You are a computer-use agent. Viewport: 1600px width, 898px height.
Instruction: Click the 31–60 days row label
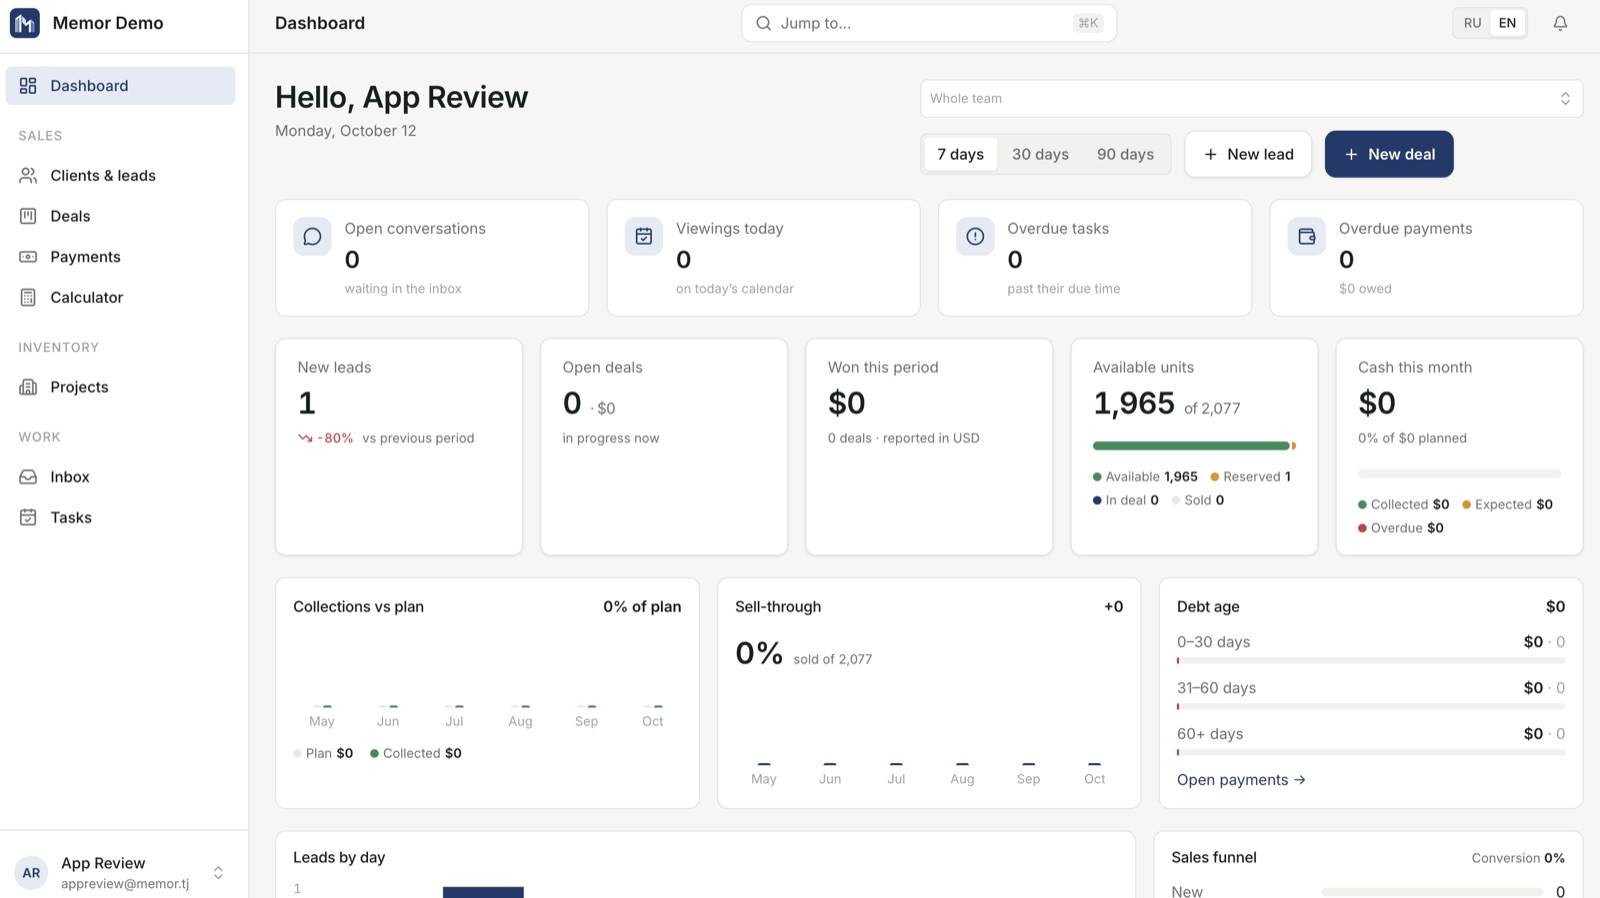pos(1216,688)
